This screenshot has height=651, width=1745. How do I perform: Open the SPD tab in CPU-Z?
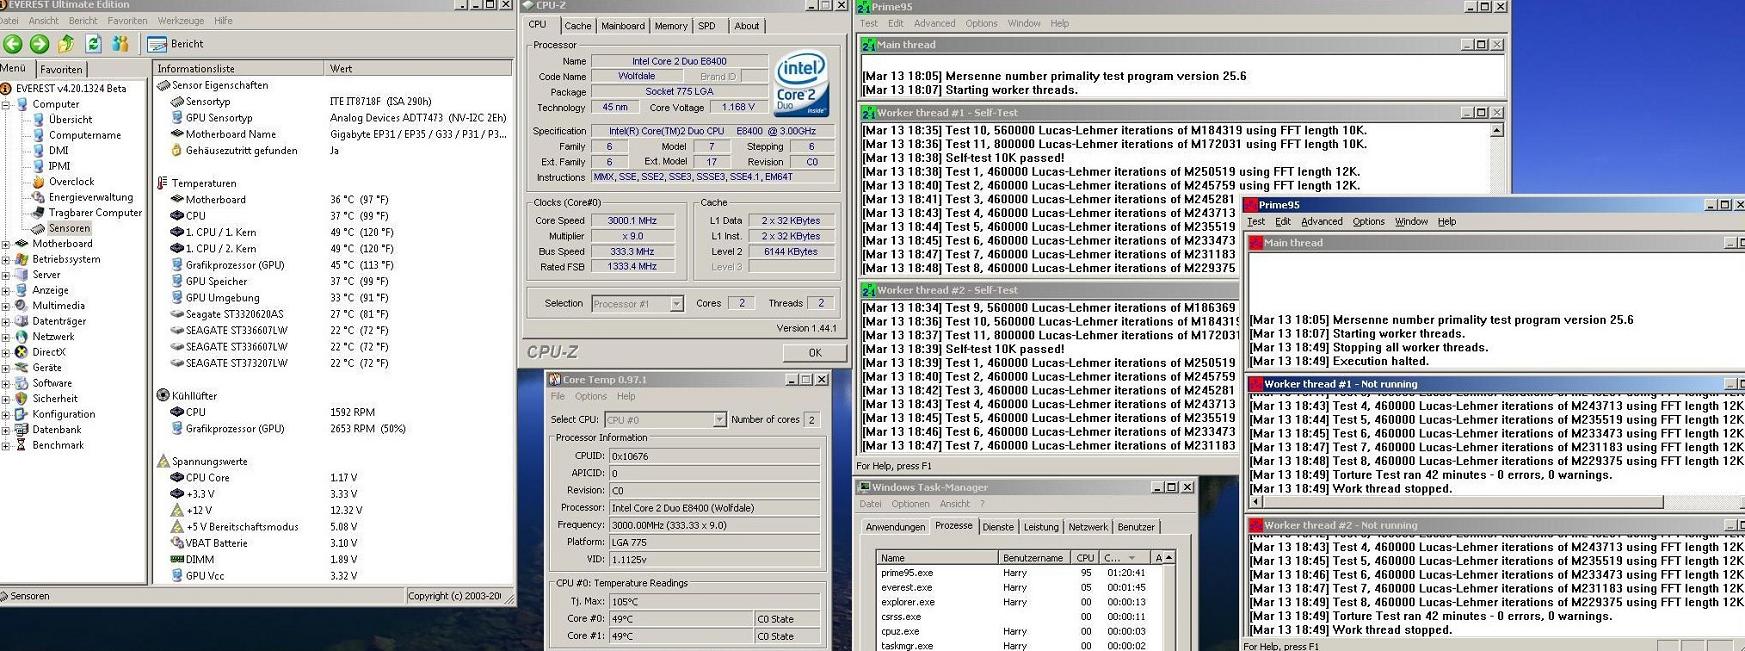click(707, 26)
